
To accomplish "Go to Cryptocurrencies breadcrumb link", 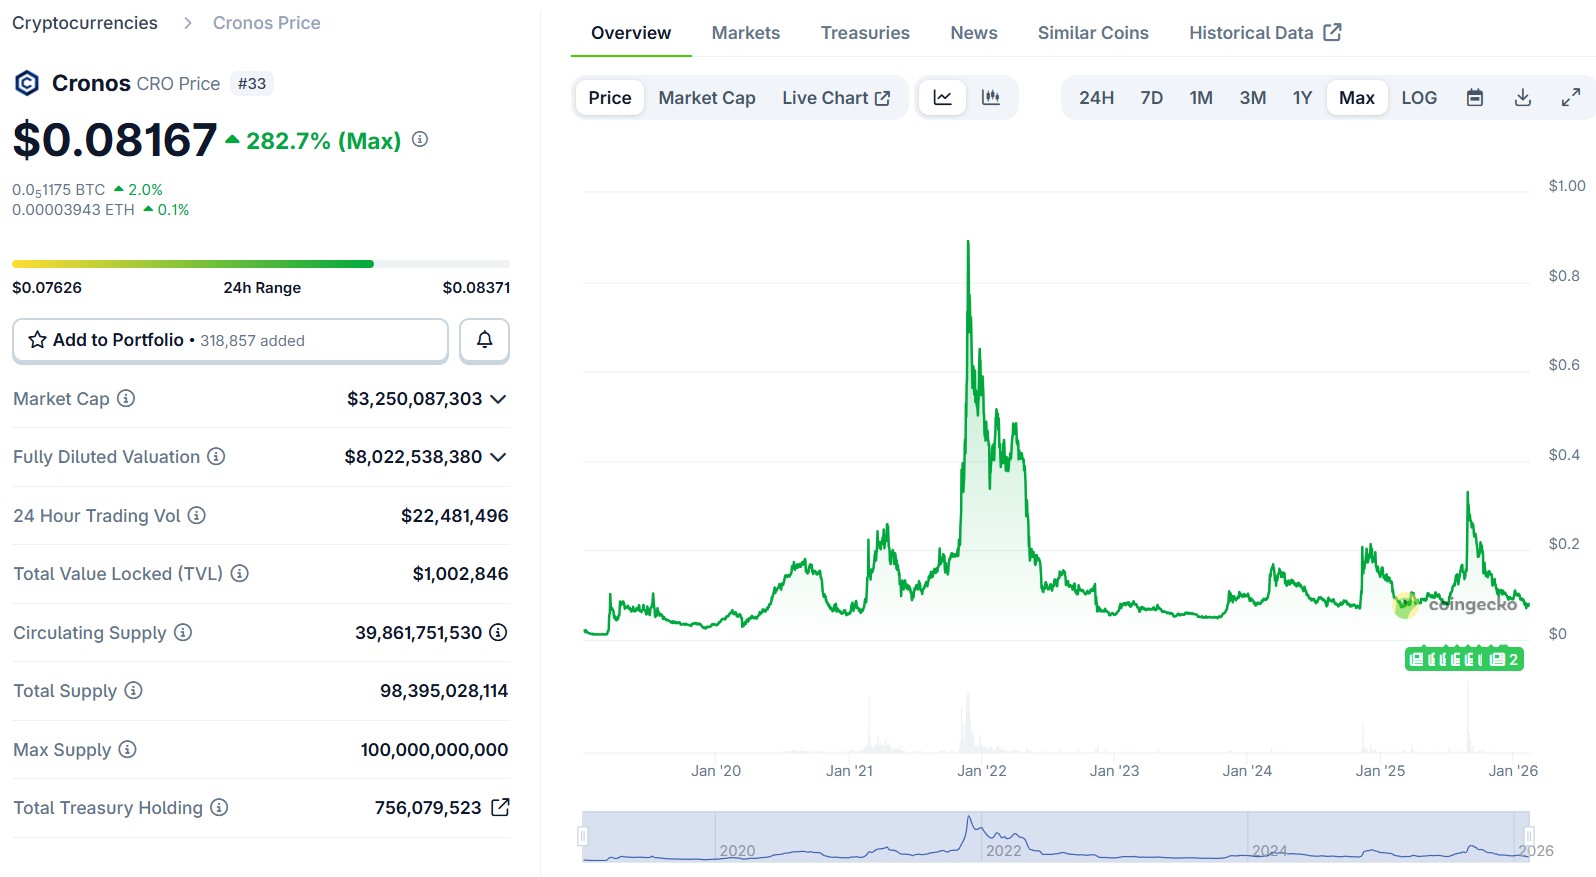I will (x=85, y=23).
